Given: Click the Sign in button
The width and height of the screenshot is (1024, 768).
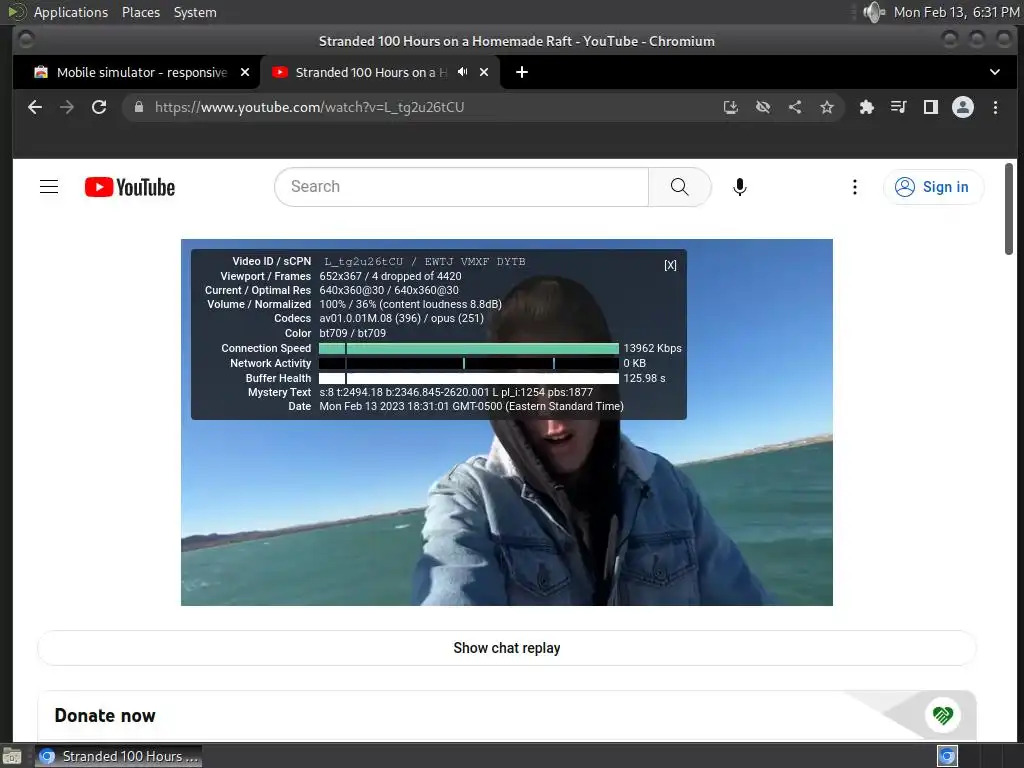Looking at the screenshot, I should click(933, 187).
